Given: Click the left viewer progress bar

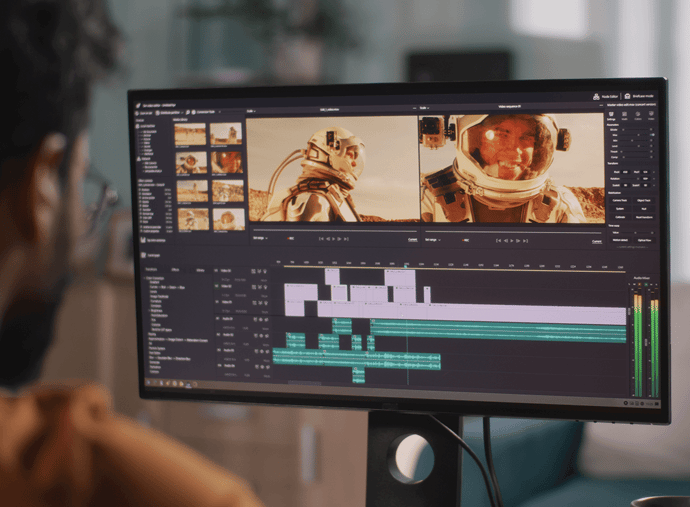Looking at the screenshot, I should tap(334, 230).
